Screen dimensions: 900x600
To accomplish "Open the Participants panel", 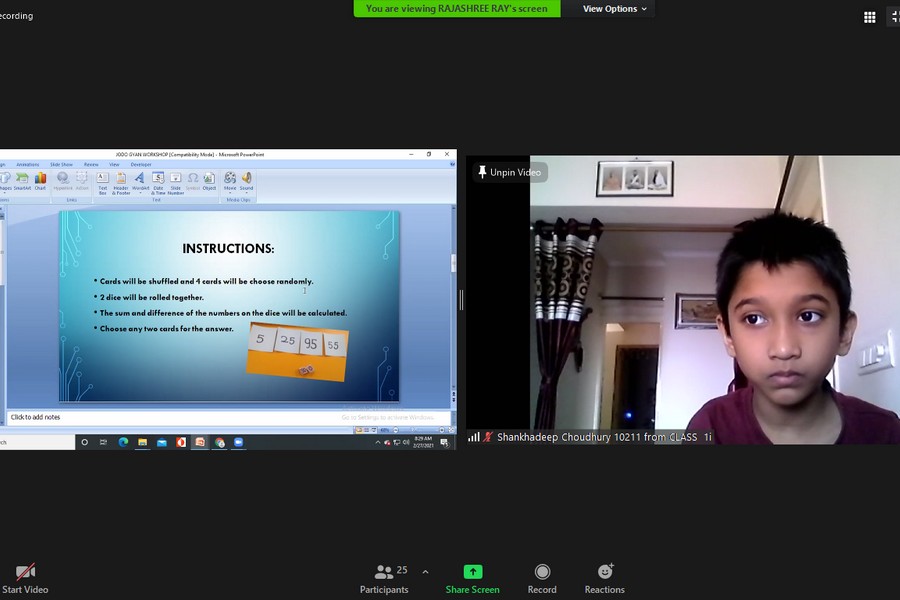I will click(384, 578).
